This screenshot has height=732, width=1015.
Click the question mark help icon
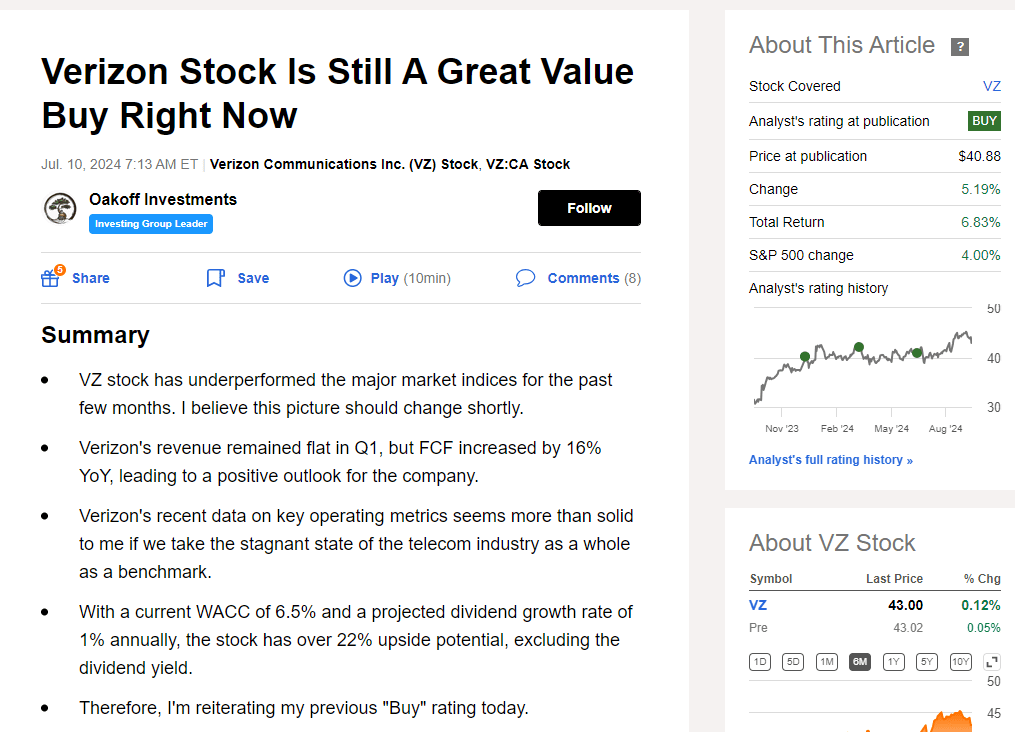click(960, 47)
